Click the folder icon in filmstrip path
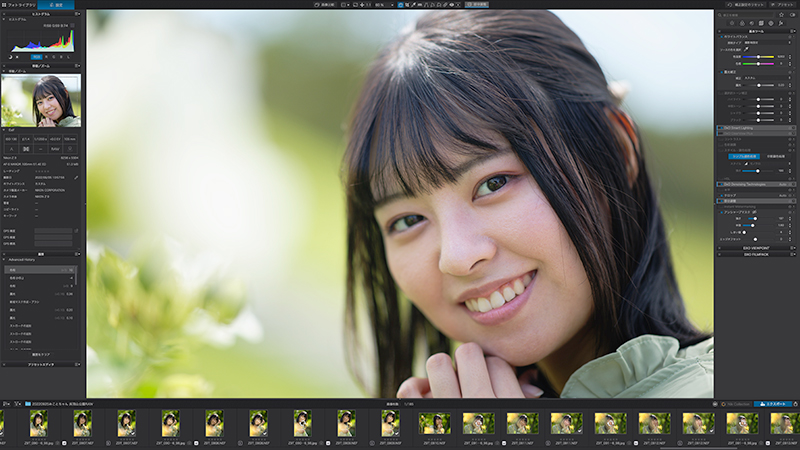This screenshot has height=450, width=800. click(x=28, y=404)
